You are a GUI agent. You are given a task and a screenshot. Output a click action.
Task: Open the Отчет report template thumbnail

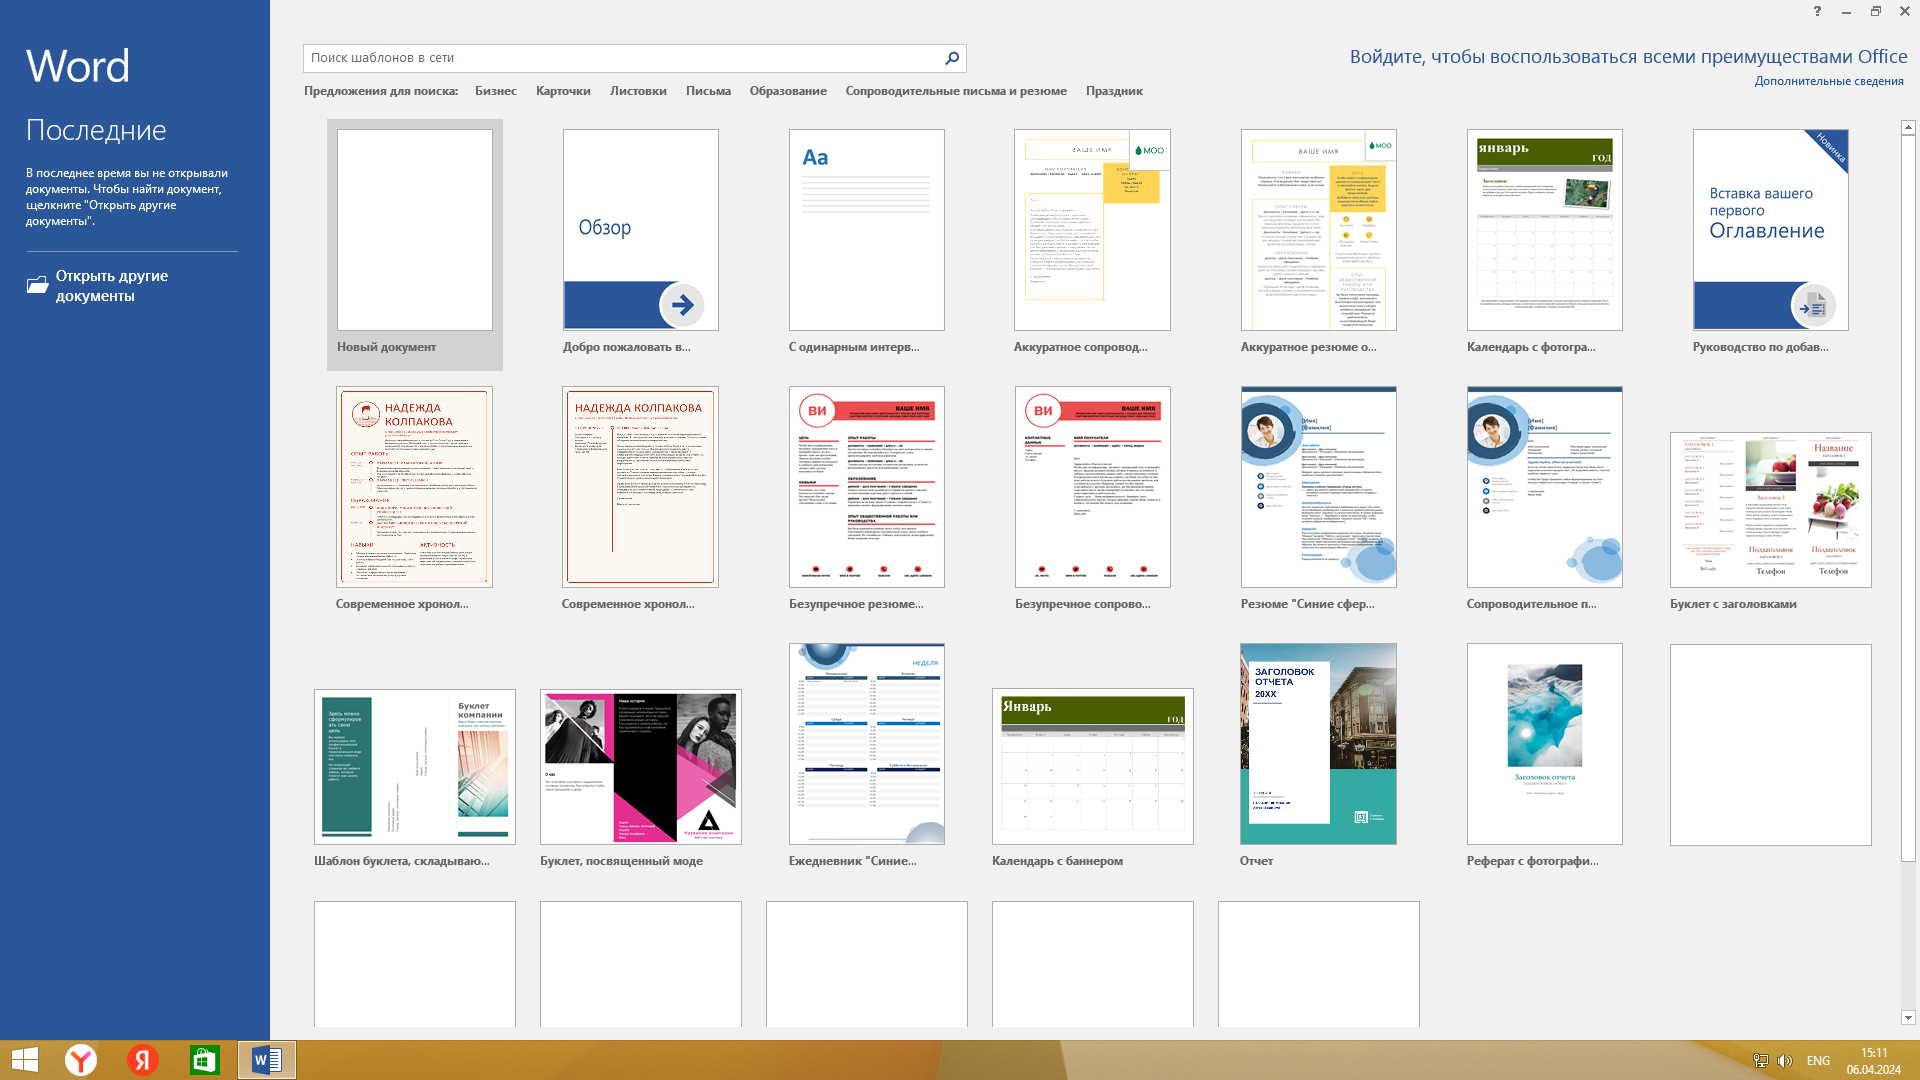point(1318,744)
